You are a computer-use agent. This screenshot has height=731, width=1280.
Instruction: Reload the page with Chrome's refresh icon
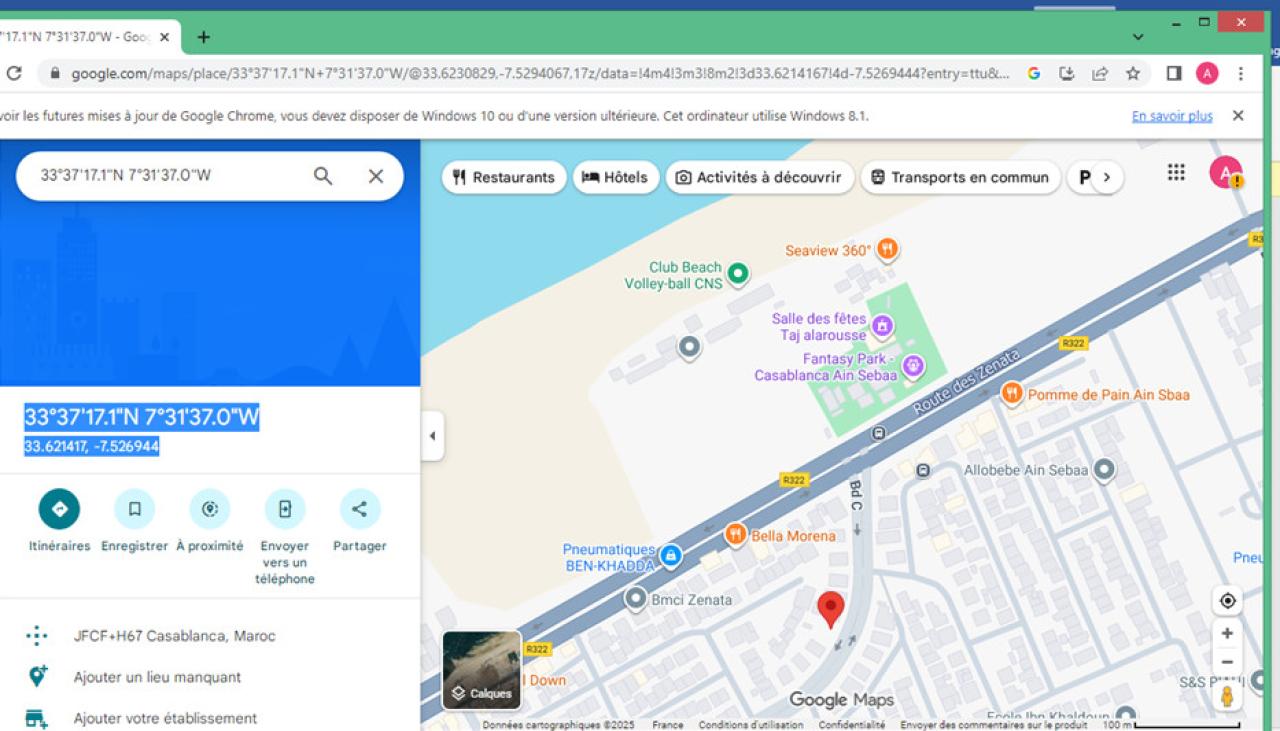pos(14,73)
